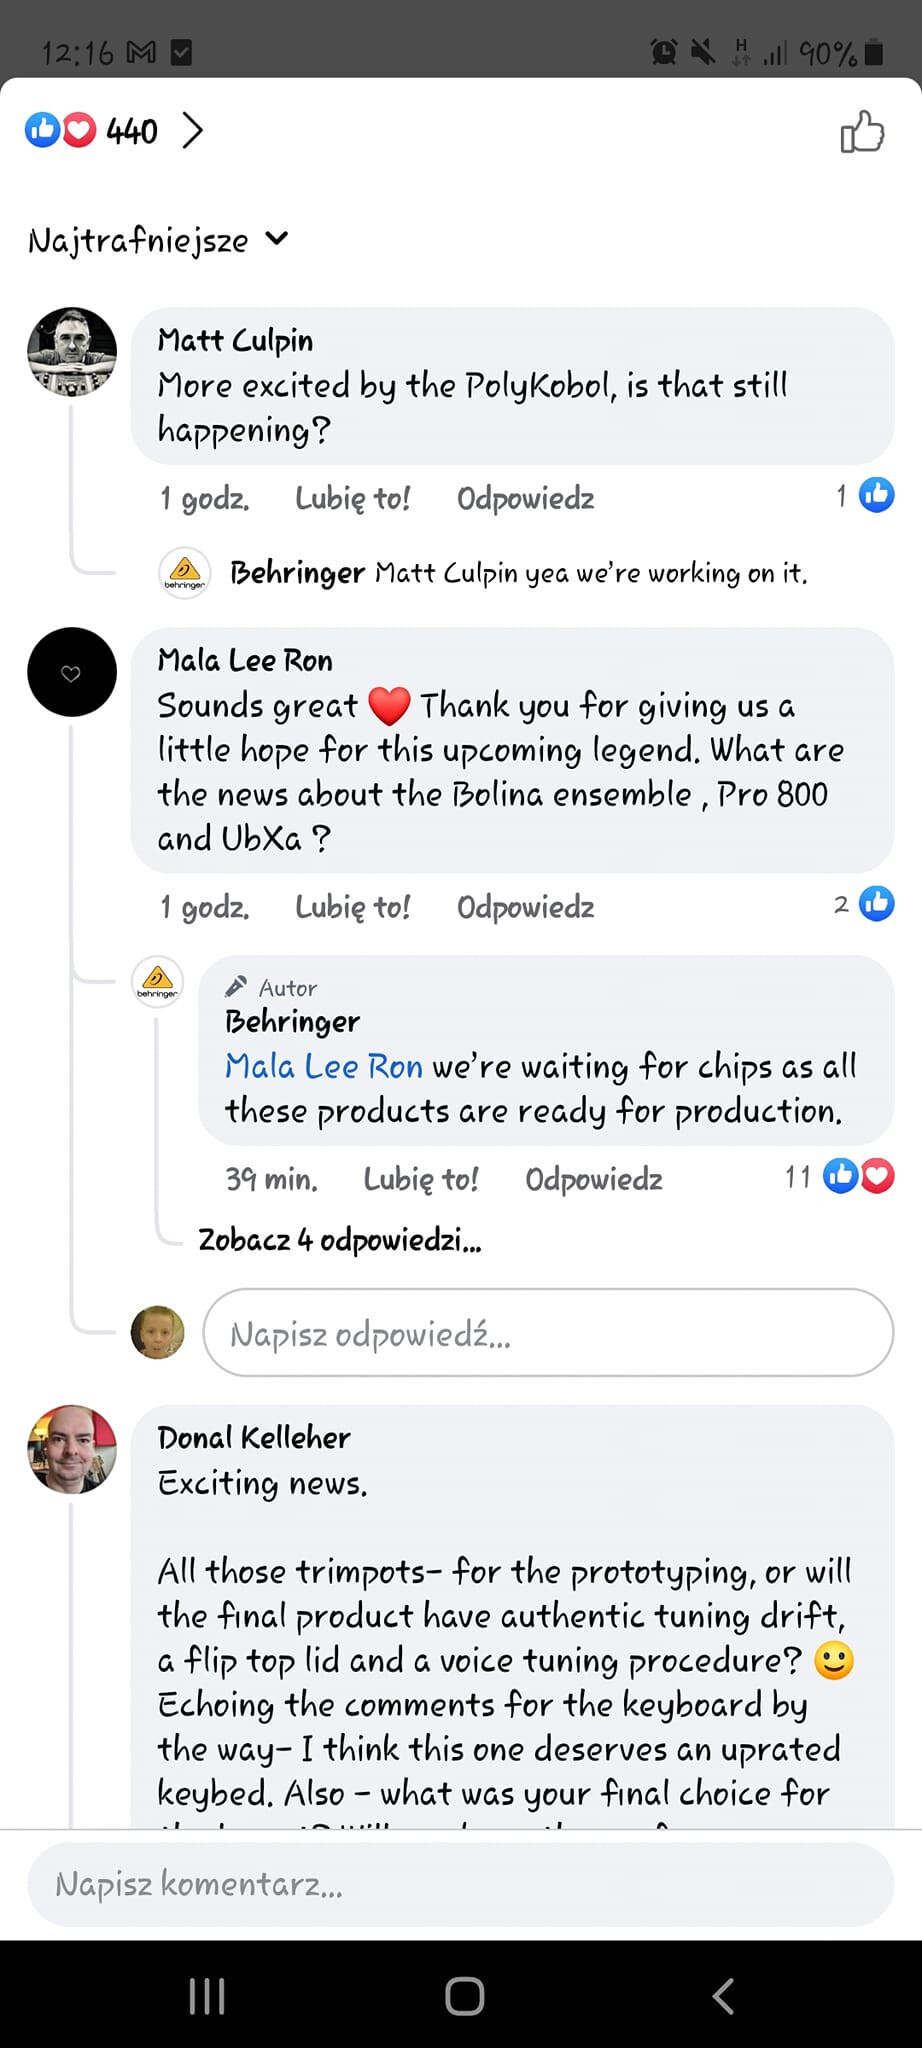This screenshot has height=2048, width=922.
Task: Open the Mala Lee Ron mention link
Action: pyautogui.click(x=324, y=1066)
